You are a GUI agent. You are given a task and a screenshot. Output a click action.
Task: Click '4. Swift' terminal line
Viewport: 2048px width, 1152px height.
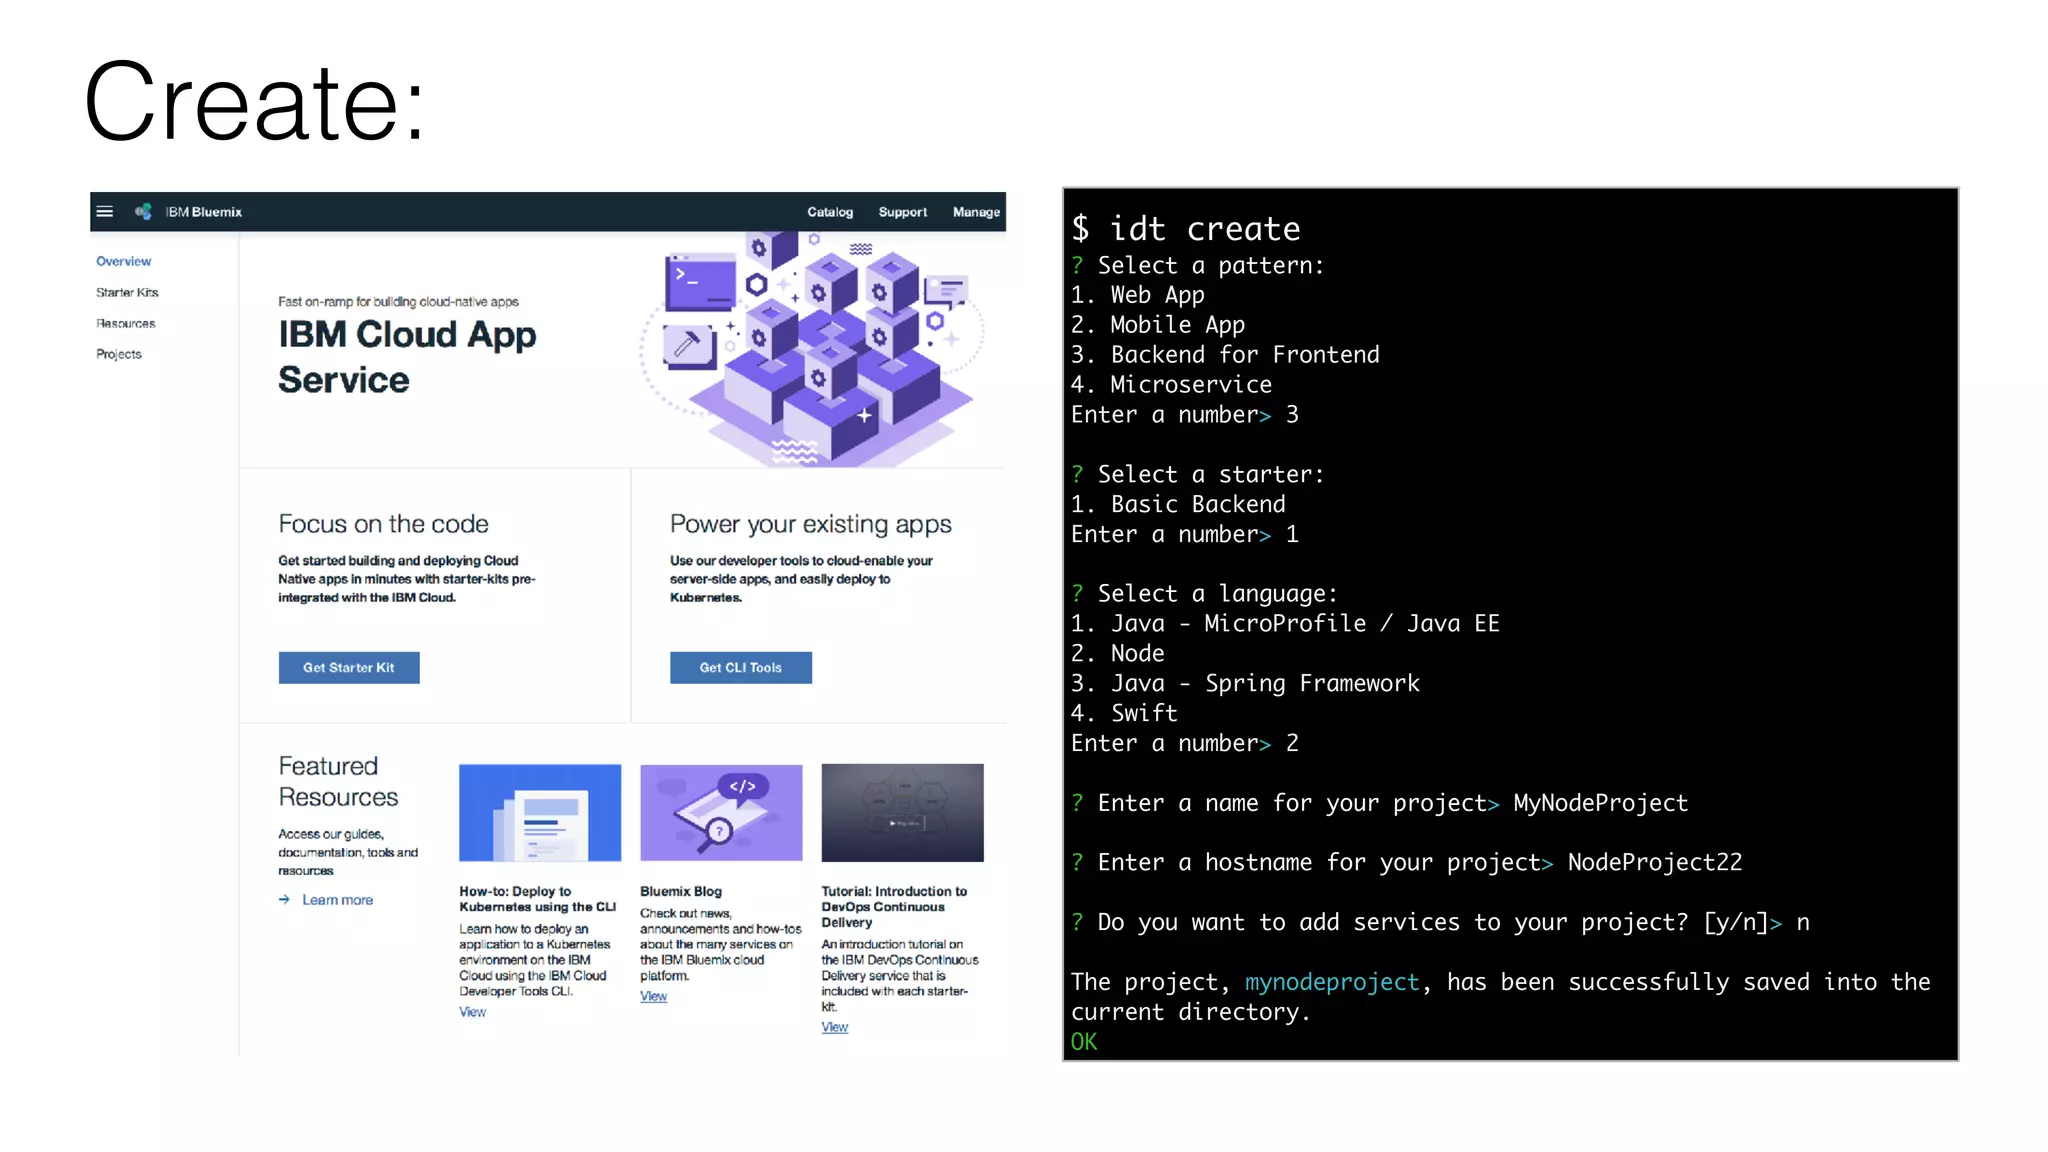point(1124,713)
